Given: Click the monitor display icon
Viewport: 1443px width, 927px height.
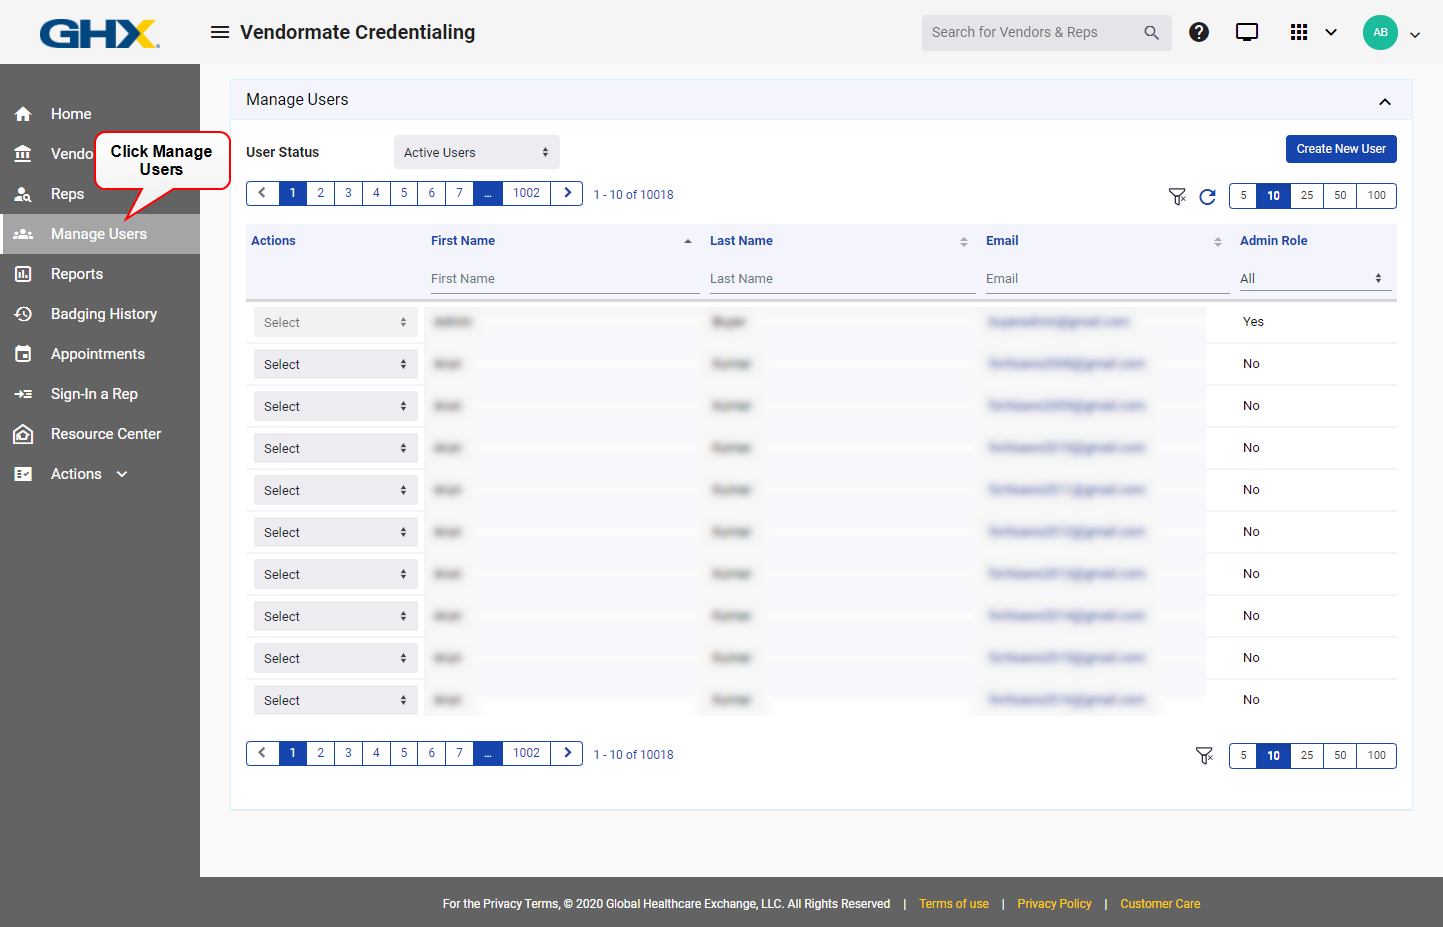Looking at the screenshot, I should 1247,32.
